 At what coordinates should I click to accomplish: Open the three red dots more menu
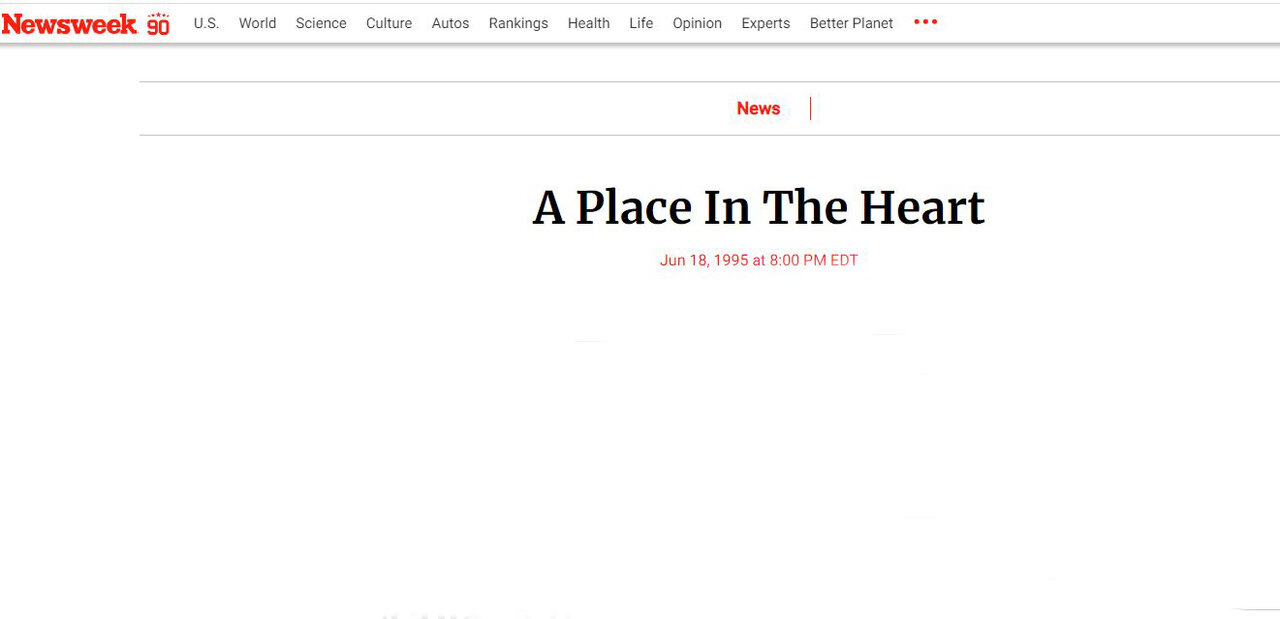tap(925, 22)
